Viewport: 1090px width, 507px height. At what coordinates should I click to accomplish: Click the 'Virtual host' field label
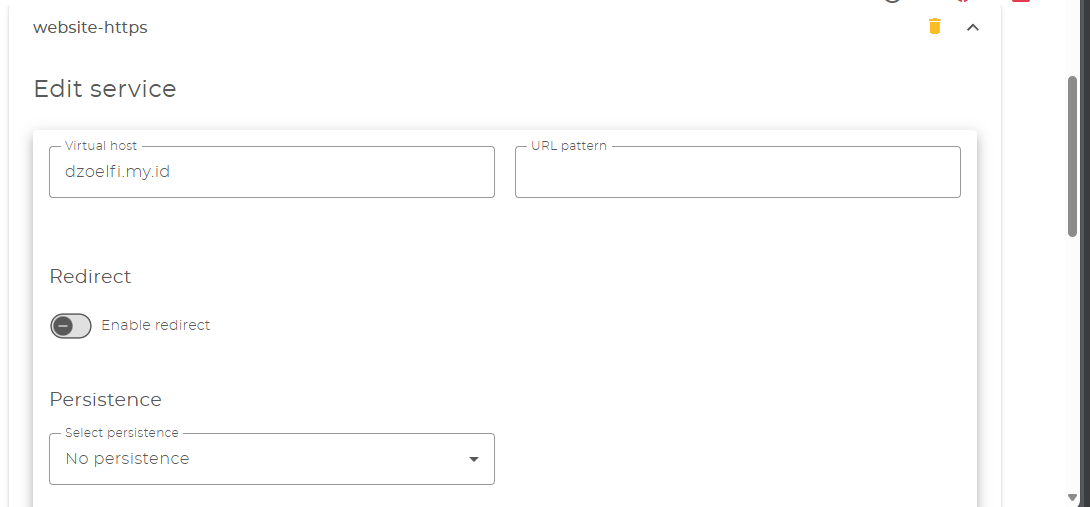[101, 146]
